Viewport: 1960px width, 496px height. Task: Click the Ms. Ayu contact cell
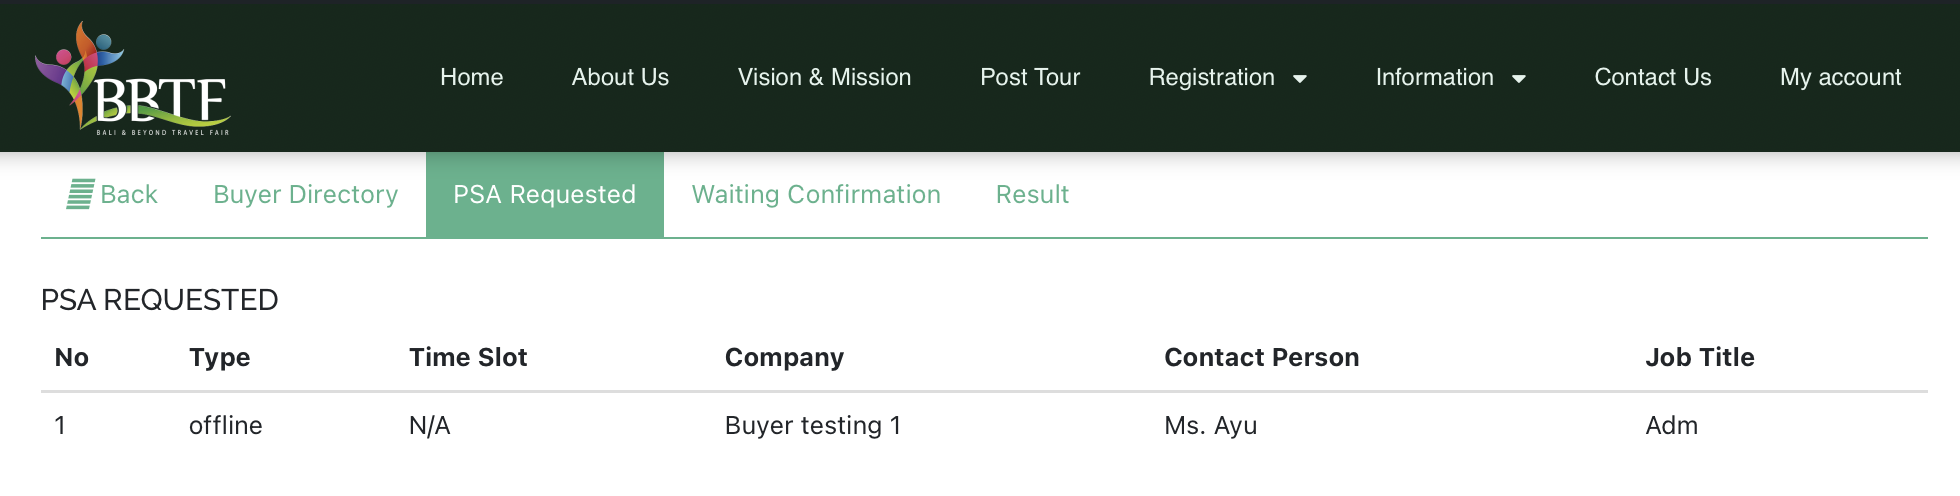tap(1210, 426)
